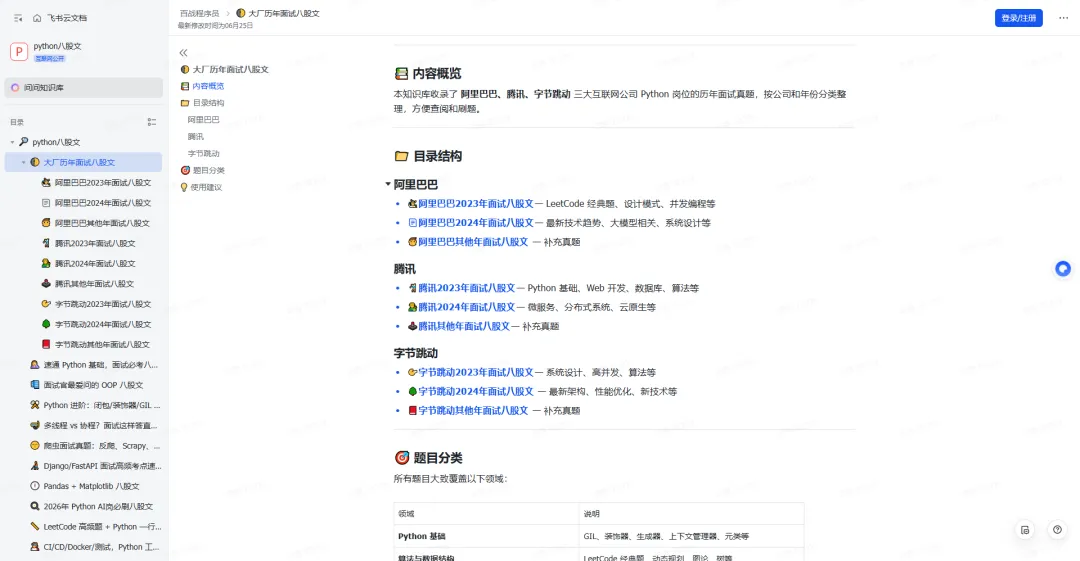1080x561 pixels.
Task: Collapse outline panel with double chevron
Action: [183, 53]
